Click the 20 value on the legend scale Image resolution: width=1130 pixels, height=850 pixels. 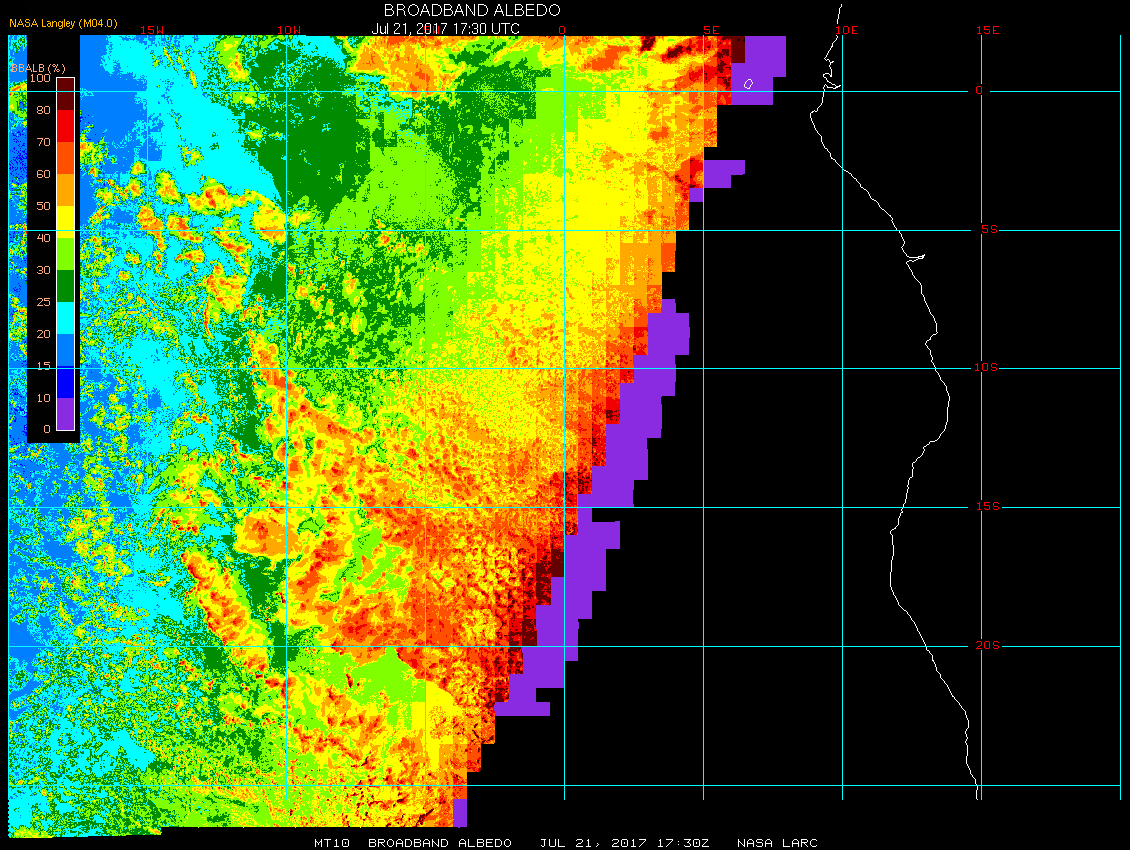click(43, 334)
